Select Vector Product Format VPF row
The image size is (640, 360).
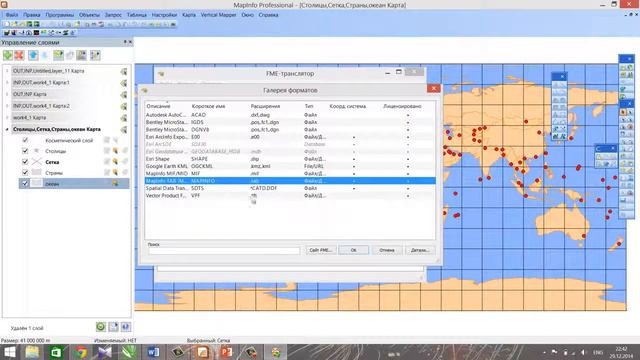click(290, 196)
